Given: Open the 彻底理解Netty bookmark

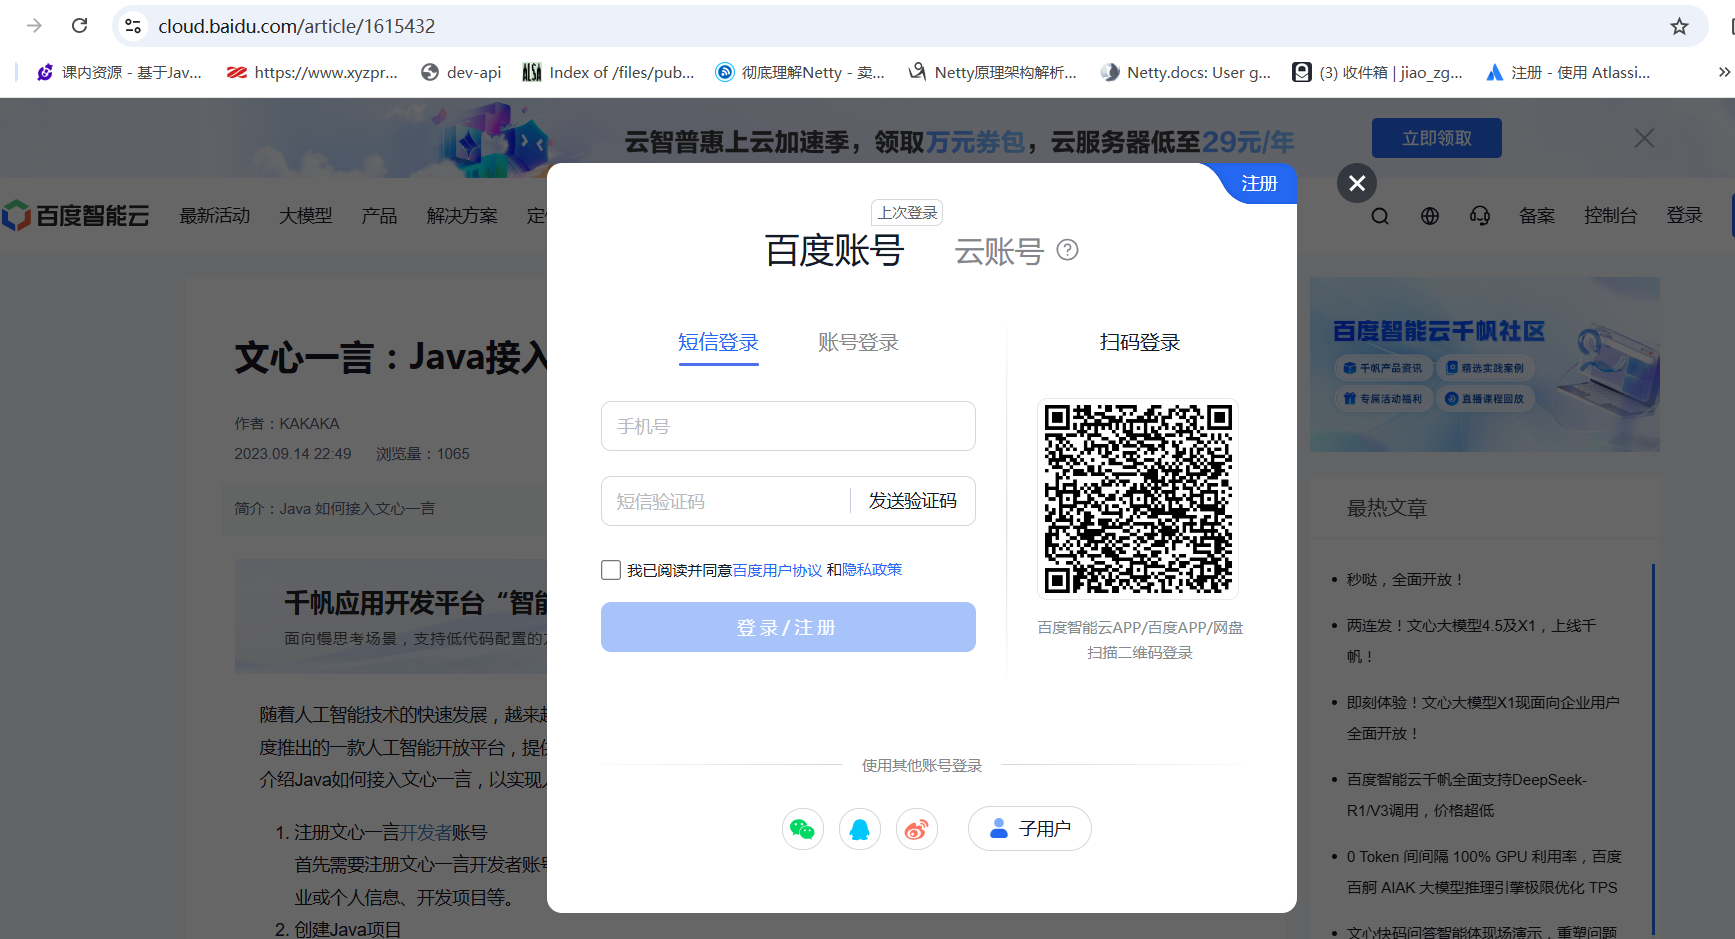Looking at the screenshot, I should (x=800, y=72).
